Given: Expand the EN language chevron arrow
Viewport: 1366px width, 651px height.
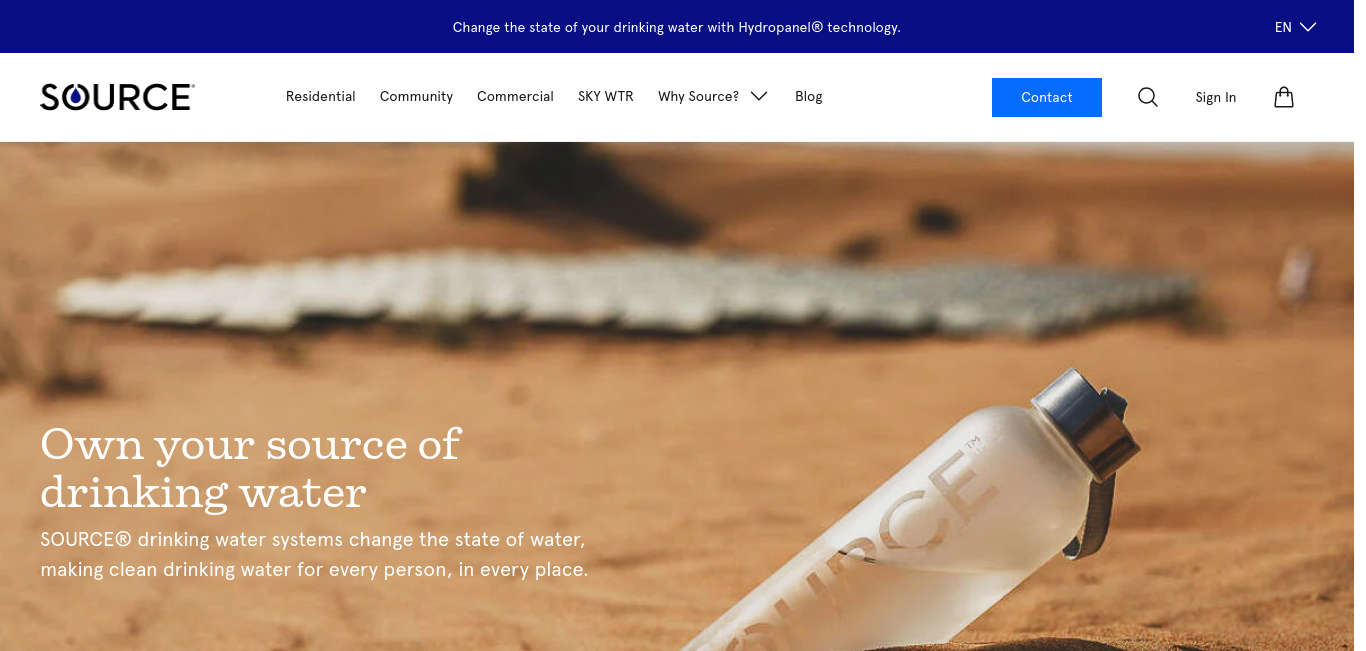Looking at the screenshot, I should [1308, 27].
